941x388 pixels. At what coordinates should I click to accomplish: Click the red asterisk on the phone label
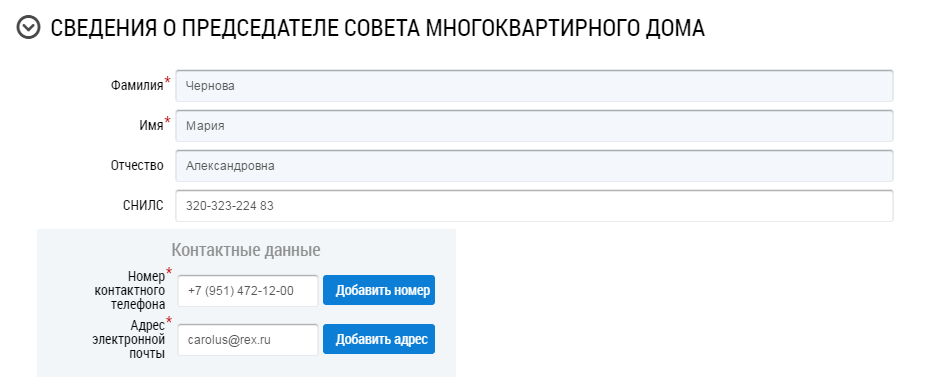point(169,272)
